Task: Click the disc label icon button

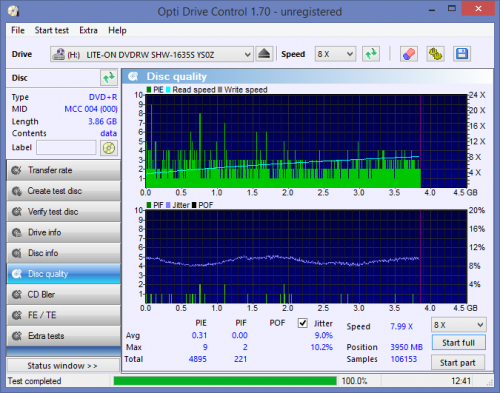Action: tap(109, 148)
